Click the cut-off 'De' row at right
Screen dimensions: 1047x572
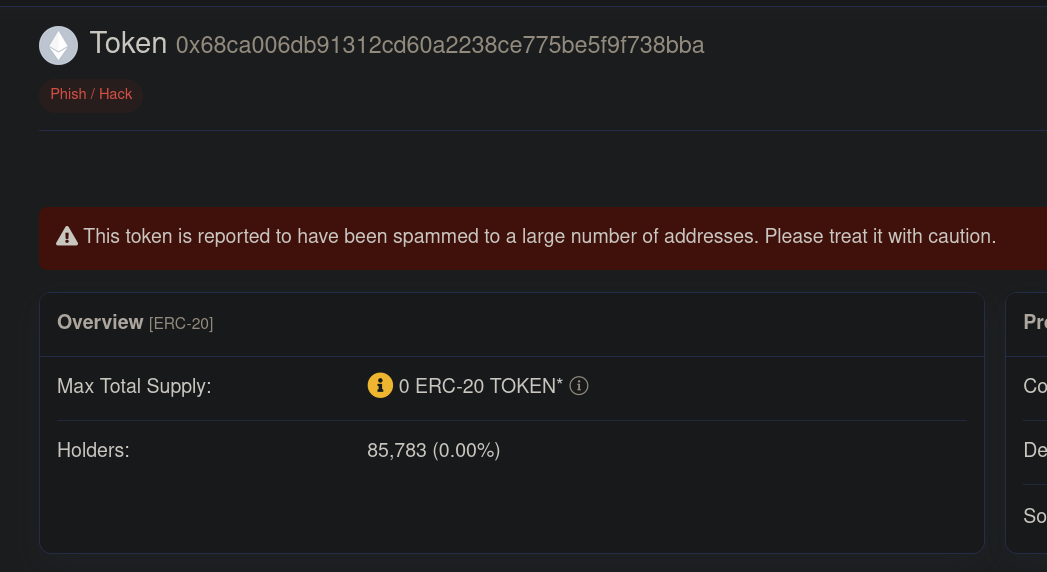pyautogui.click(x=1034, y=450)
